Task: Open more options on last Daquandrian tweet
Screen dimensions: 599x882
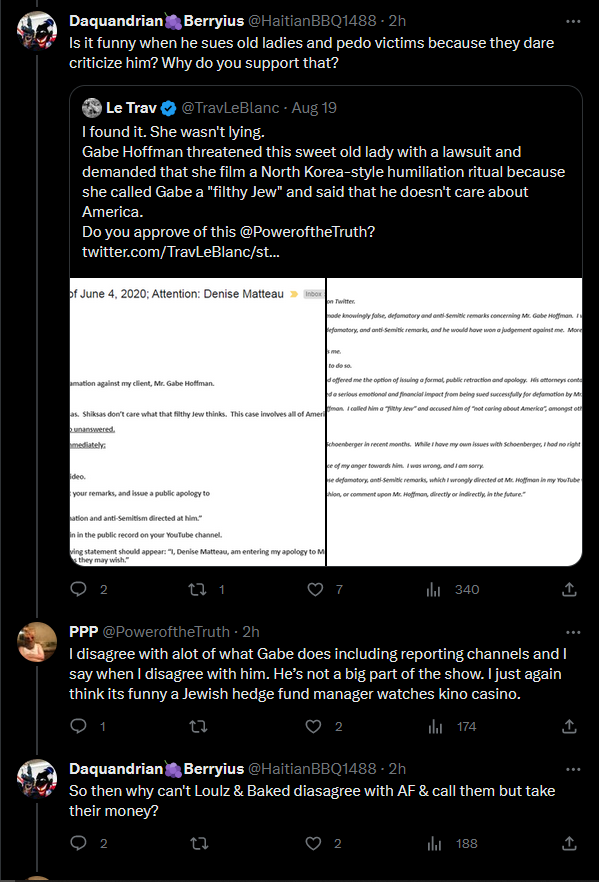Action: 573,770
